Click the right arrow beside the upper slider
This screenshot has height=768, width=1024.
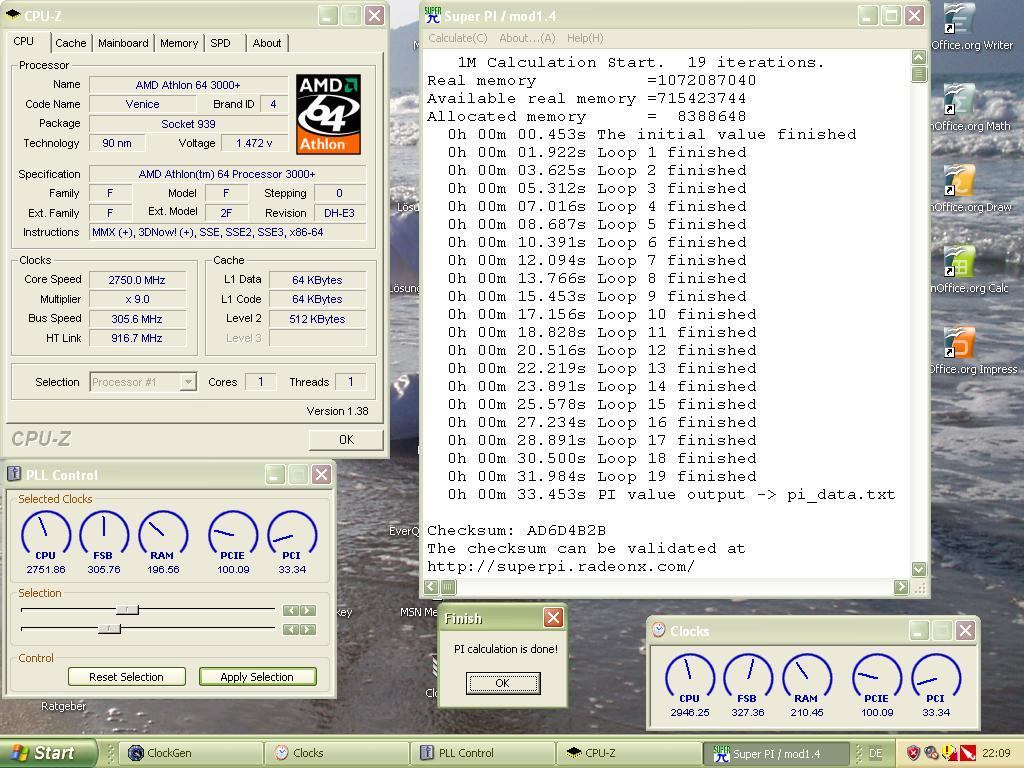pyautogui.click(x=308, y=610)
